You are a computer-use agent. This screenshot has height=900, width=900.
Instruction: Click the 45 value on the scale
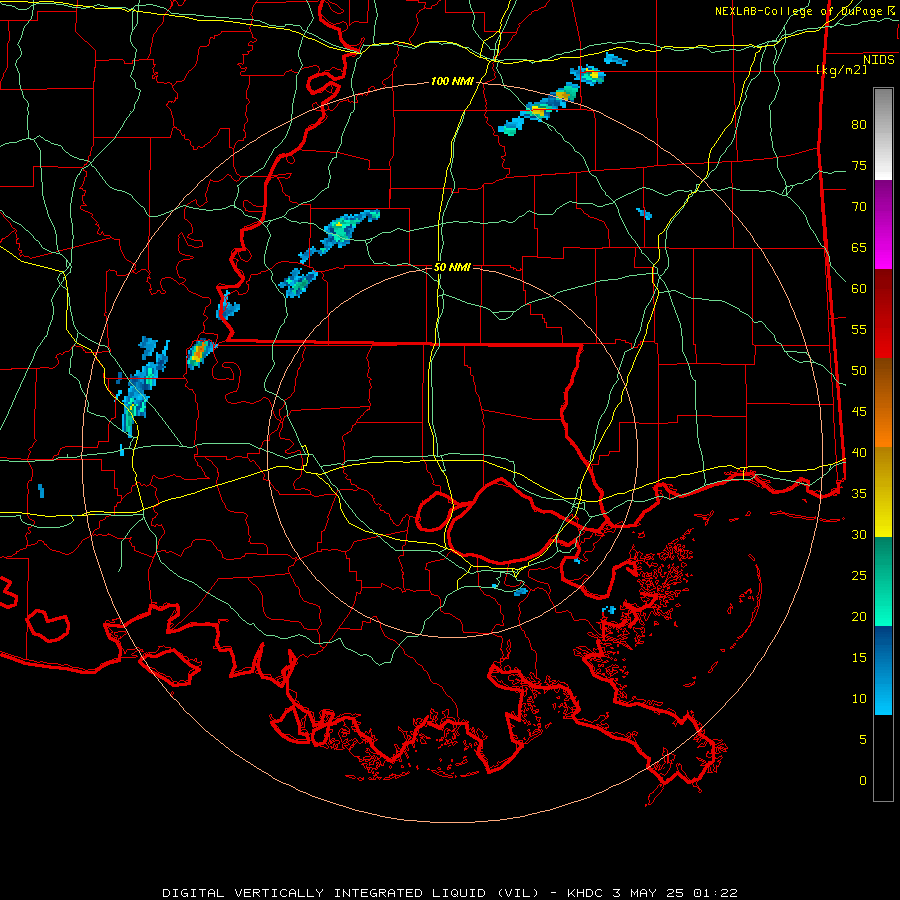pos(859,412)
